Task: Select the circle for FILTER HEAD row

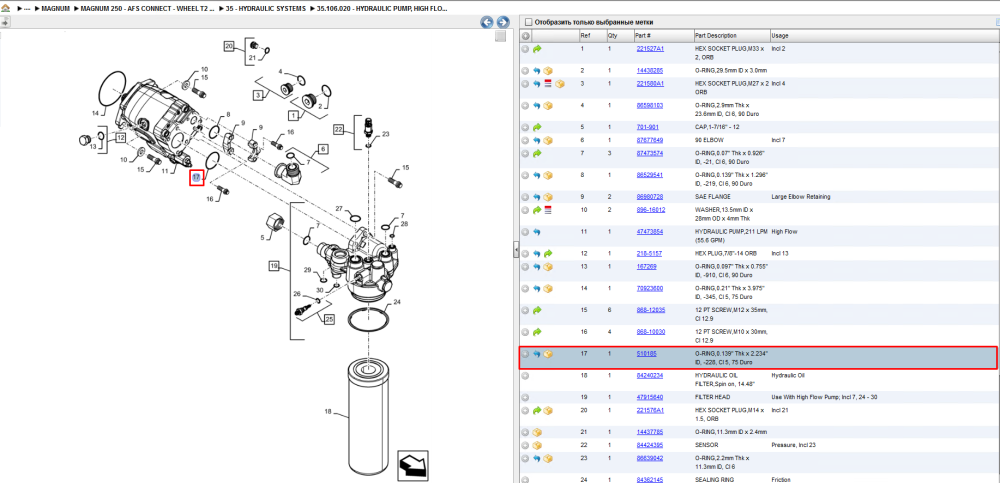Action: tap(525, 397)
